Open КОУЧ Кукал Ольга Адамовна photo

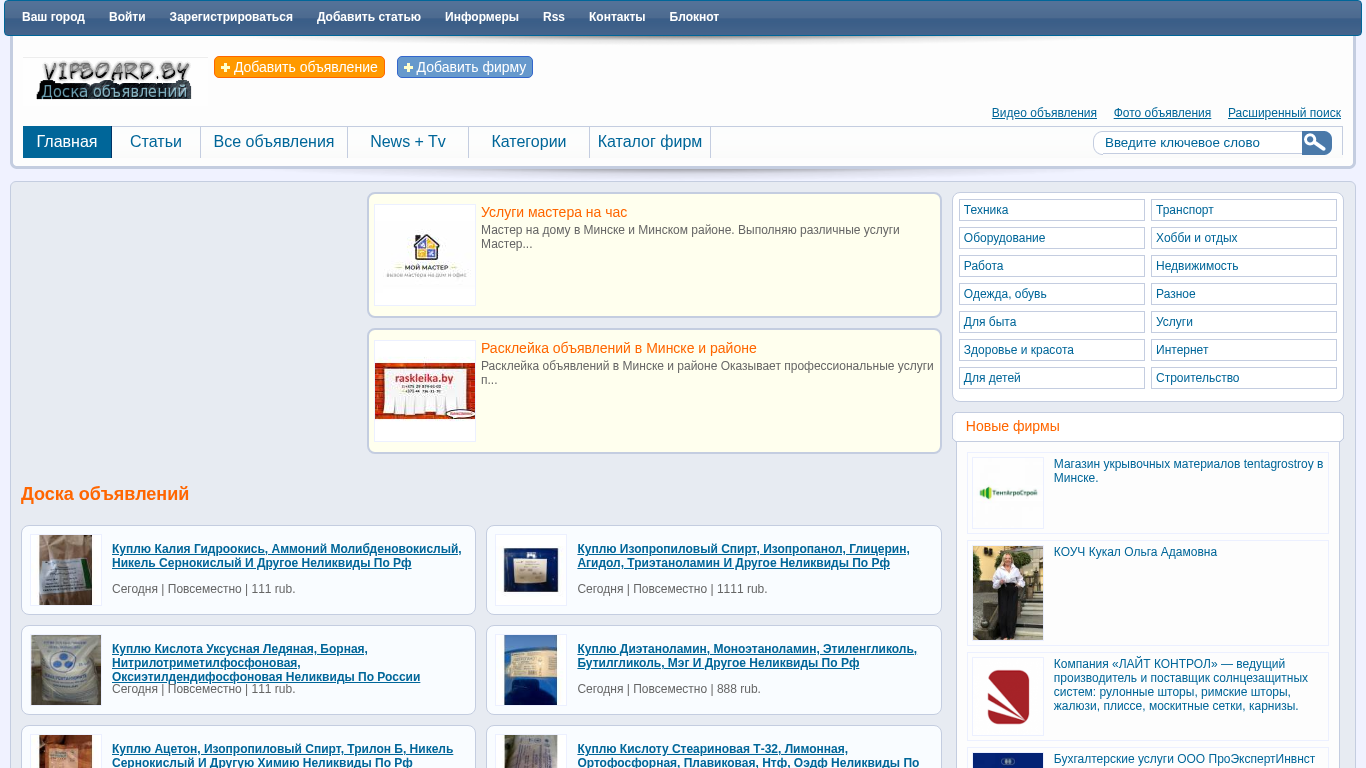click(1008, 593)
